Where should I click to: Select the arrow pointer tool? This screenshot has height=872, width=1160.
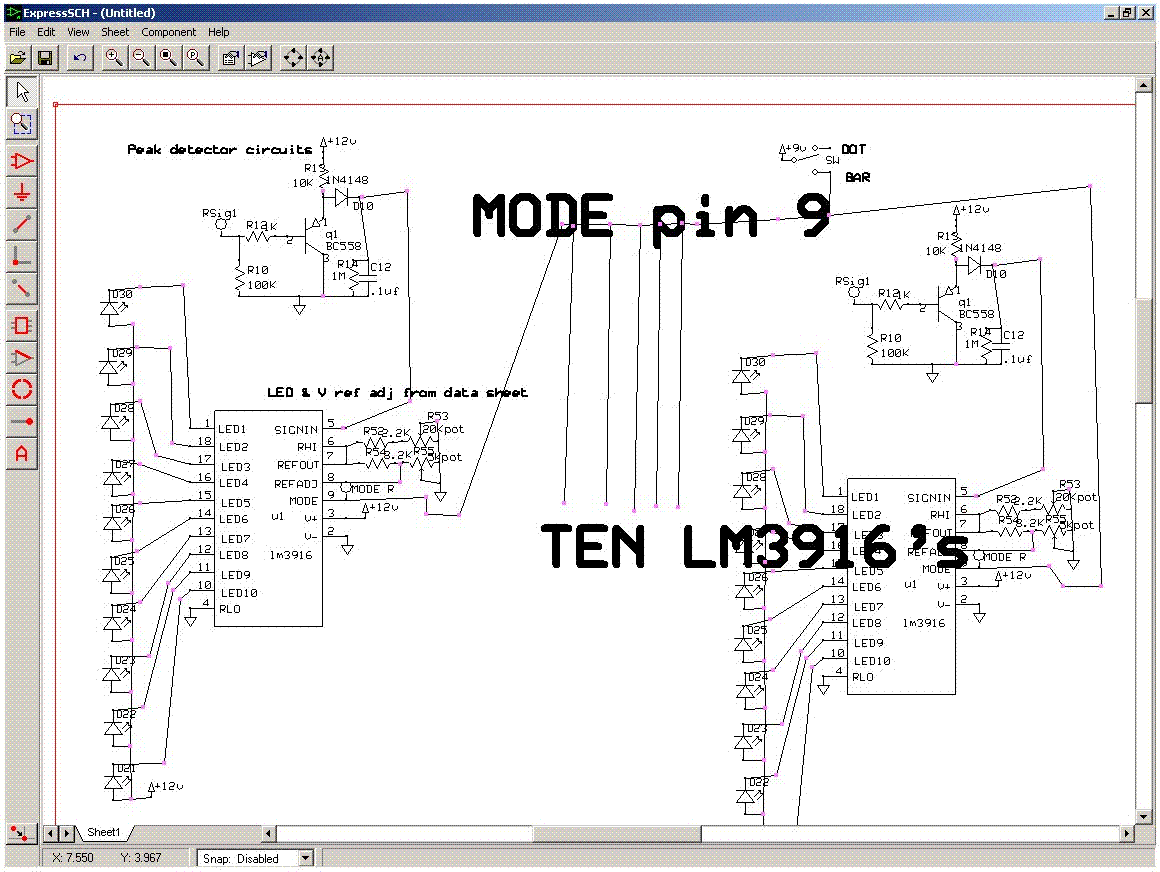(21, 92)
